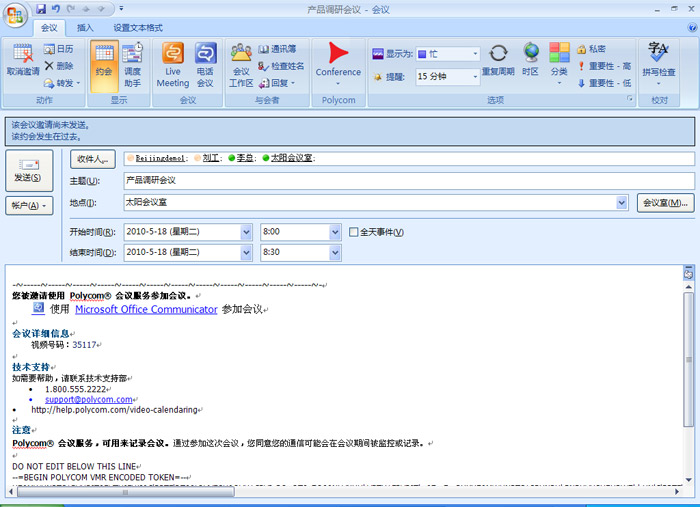Open the Show As (显示为) busy dropdown
The width and height of the screenshot is (700, 507).
[474, 54]
